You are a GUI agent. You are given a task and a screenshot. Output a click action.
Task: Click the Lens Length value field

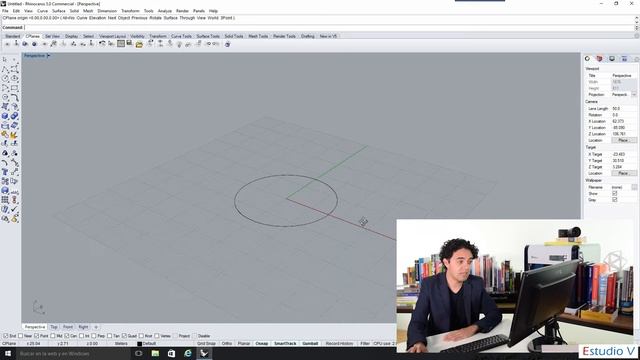pos(624,109)
